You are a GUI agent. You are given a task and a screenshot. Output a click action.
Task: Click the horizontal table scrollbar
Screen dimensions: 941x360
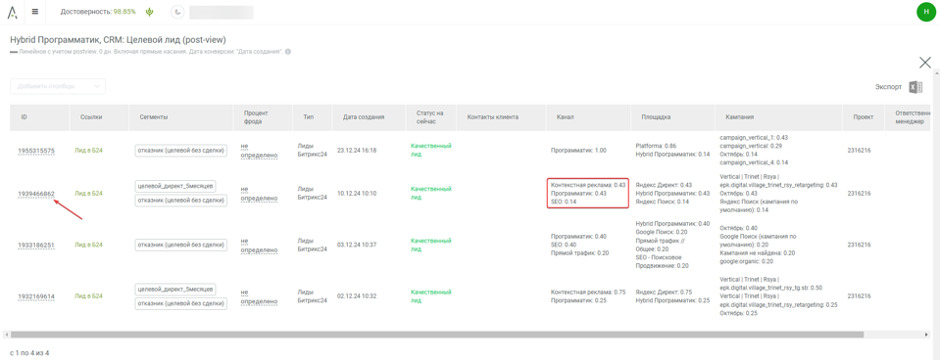click(x=437, y=334)
